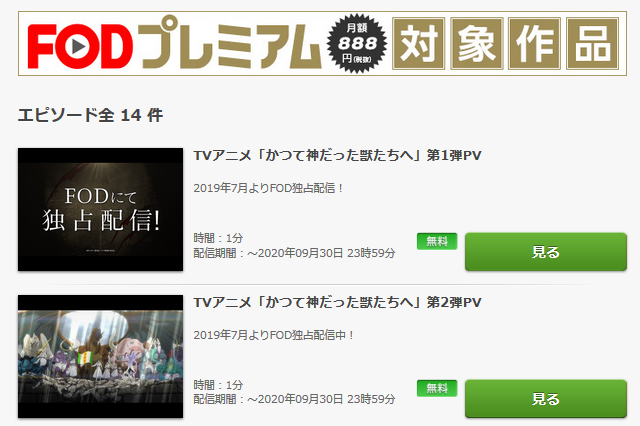Click the 品 tile in the banner
This screenshot has height=426, width=640.
pyautogui.click(x=592, y=44)
